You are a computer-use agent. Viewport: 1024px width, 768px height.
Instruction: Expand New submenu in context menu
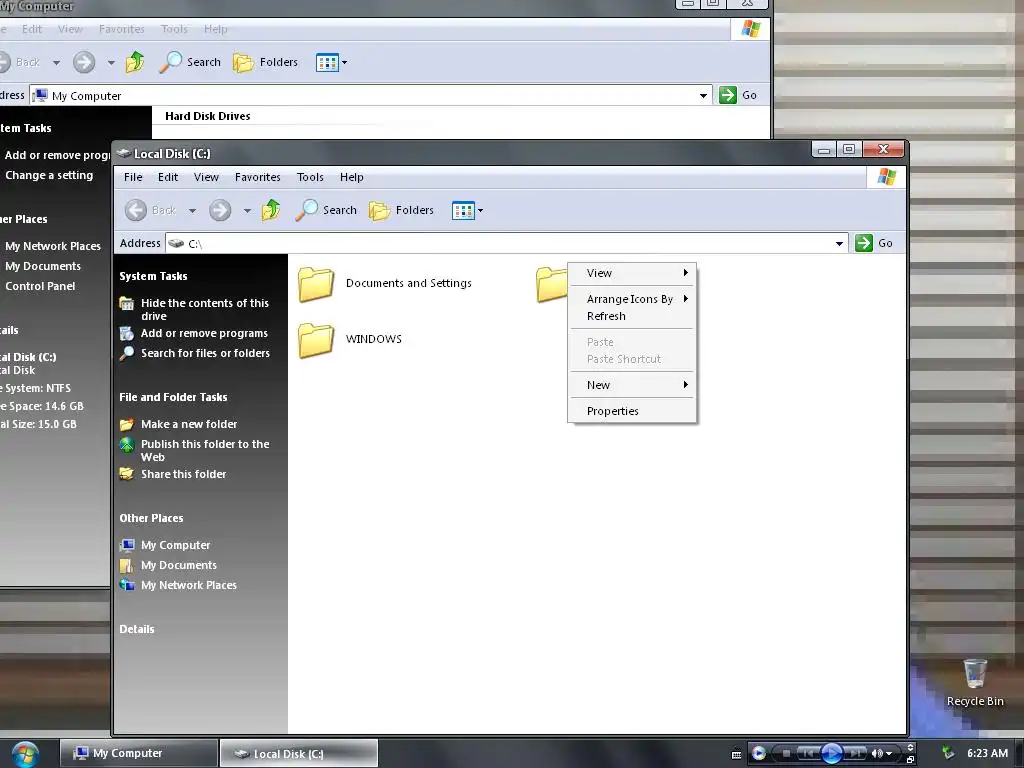tap(632, 385)
